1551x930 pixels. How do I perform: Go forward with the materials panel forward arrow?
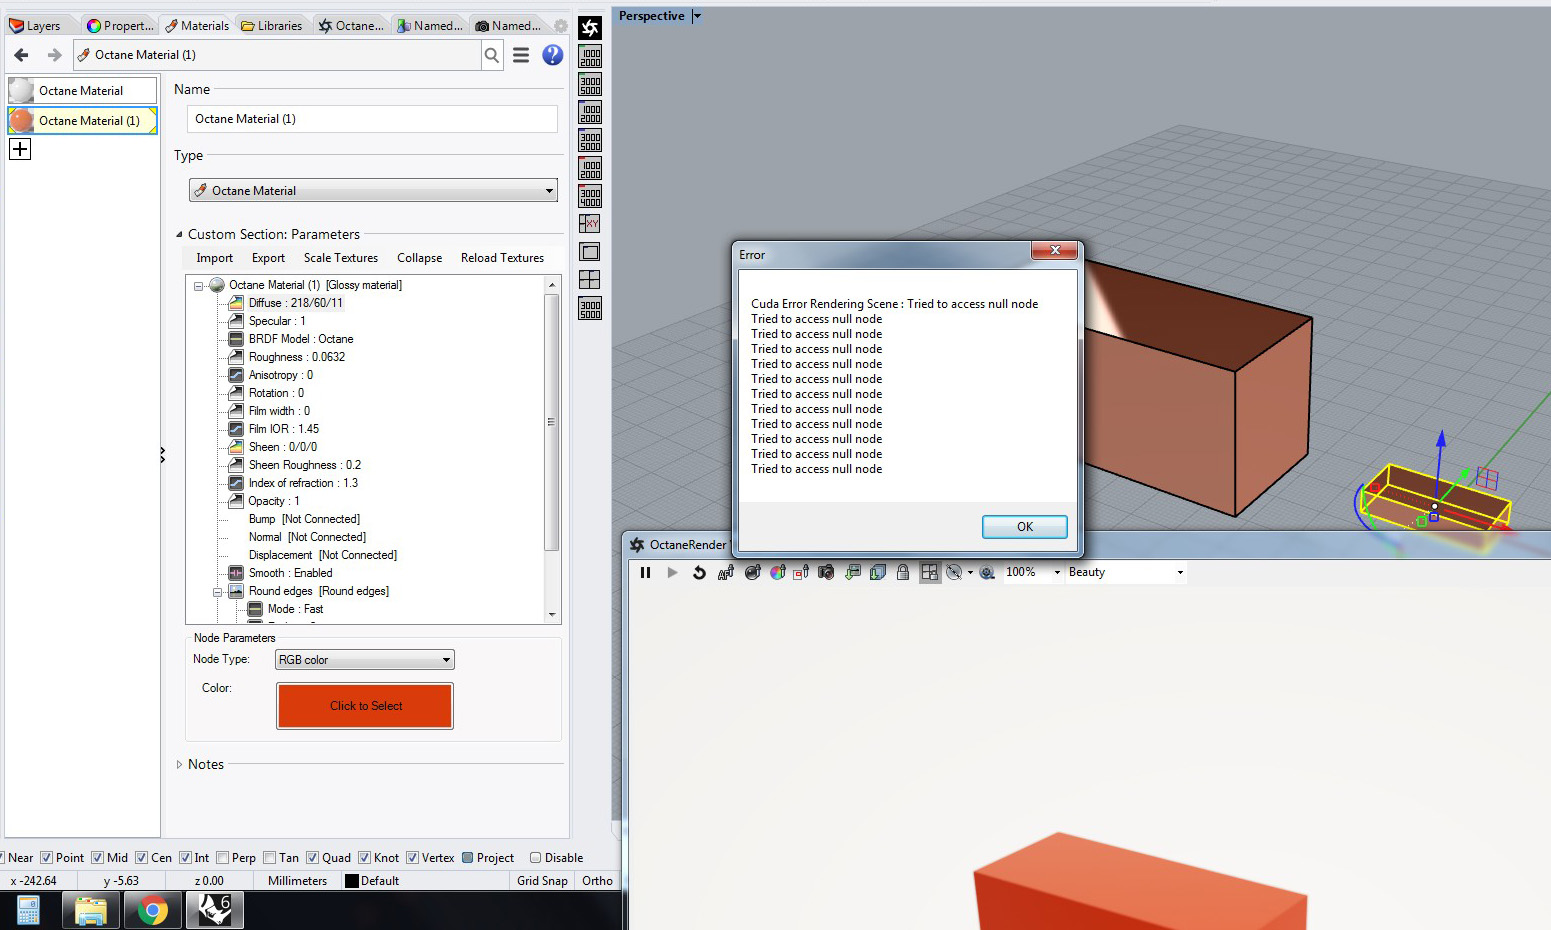pyautogui.click(x=55, y=55)
